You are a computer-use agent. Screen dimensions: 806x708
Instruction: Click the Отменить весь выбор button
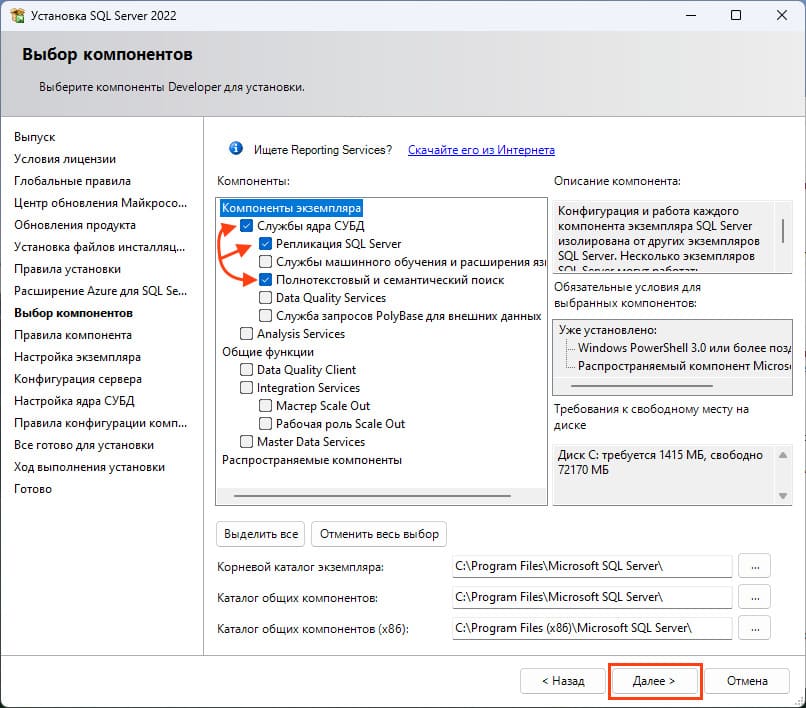[379, 534]
